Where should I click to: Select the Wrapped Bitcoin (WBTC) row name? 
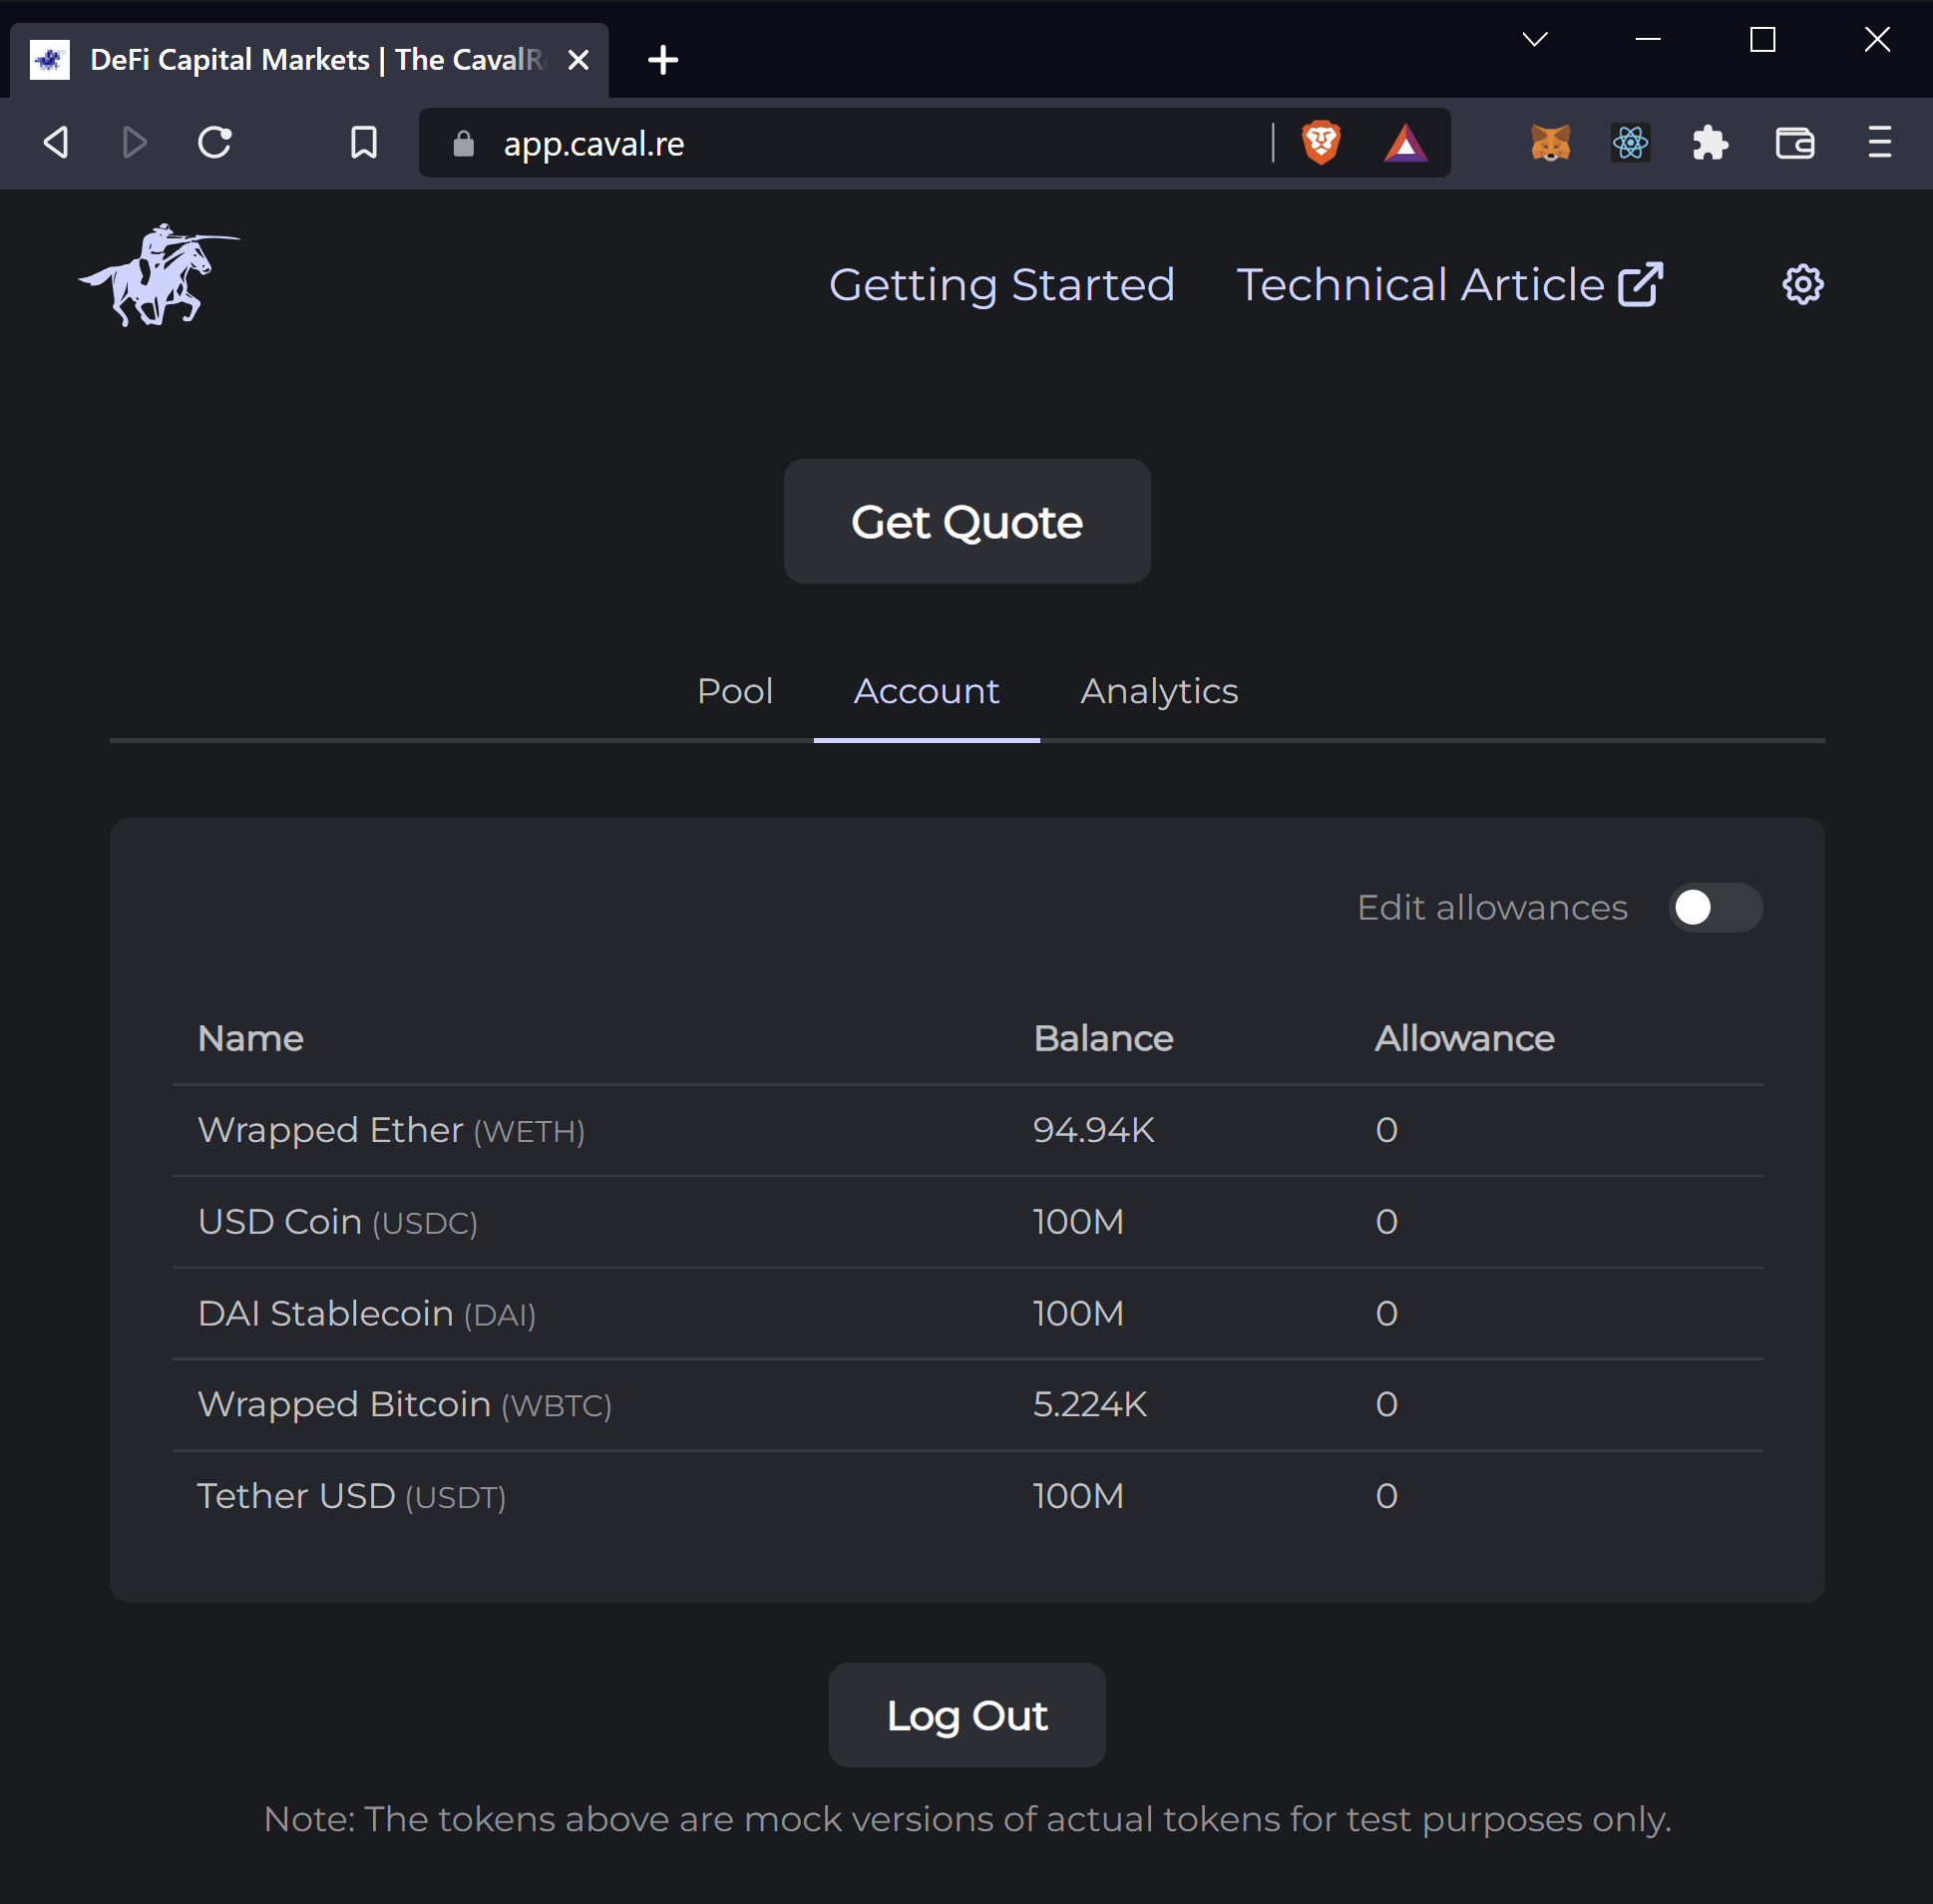[x=405, y=1405]
